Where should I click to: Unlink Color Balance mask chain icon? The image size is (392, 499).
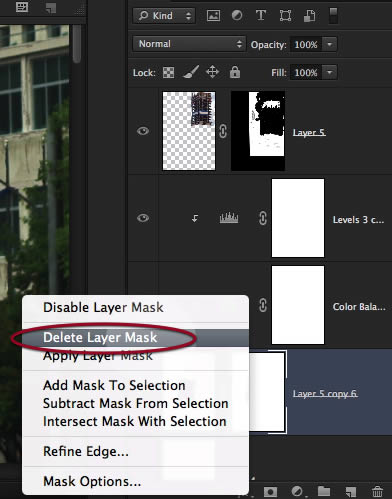click(263, 305)
